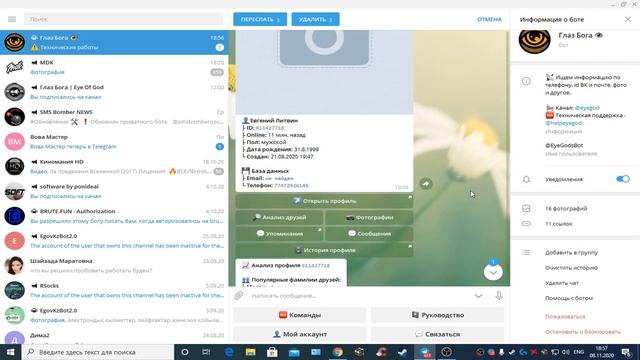Open help with the bot

569,298
